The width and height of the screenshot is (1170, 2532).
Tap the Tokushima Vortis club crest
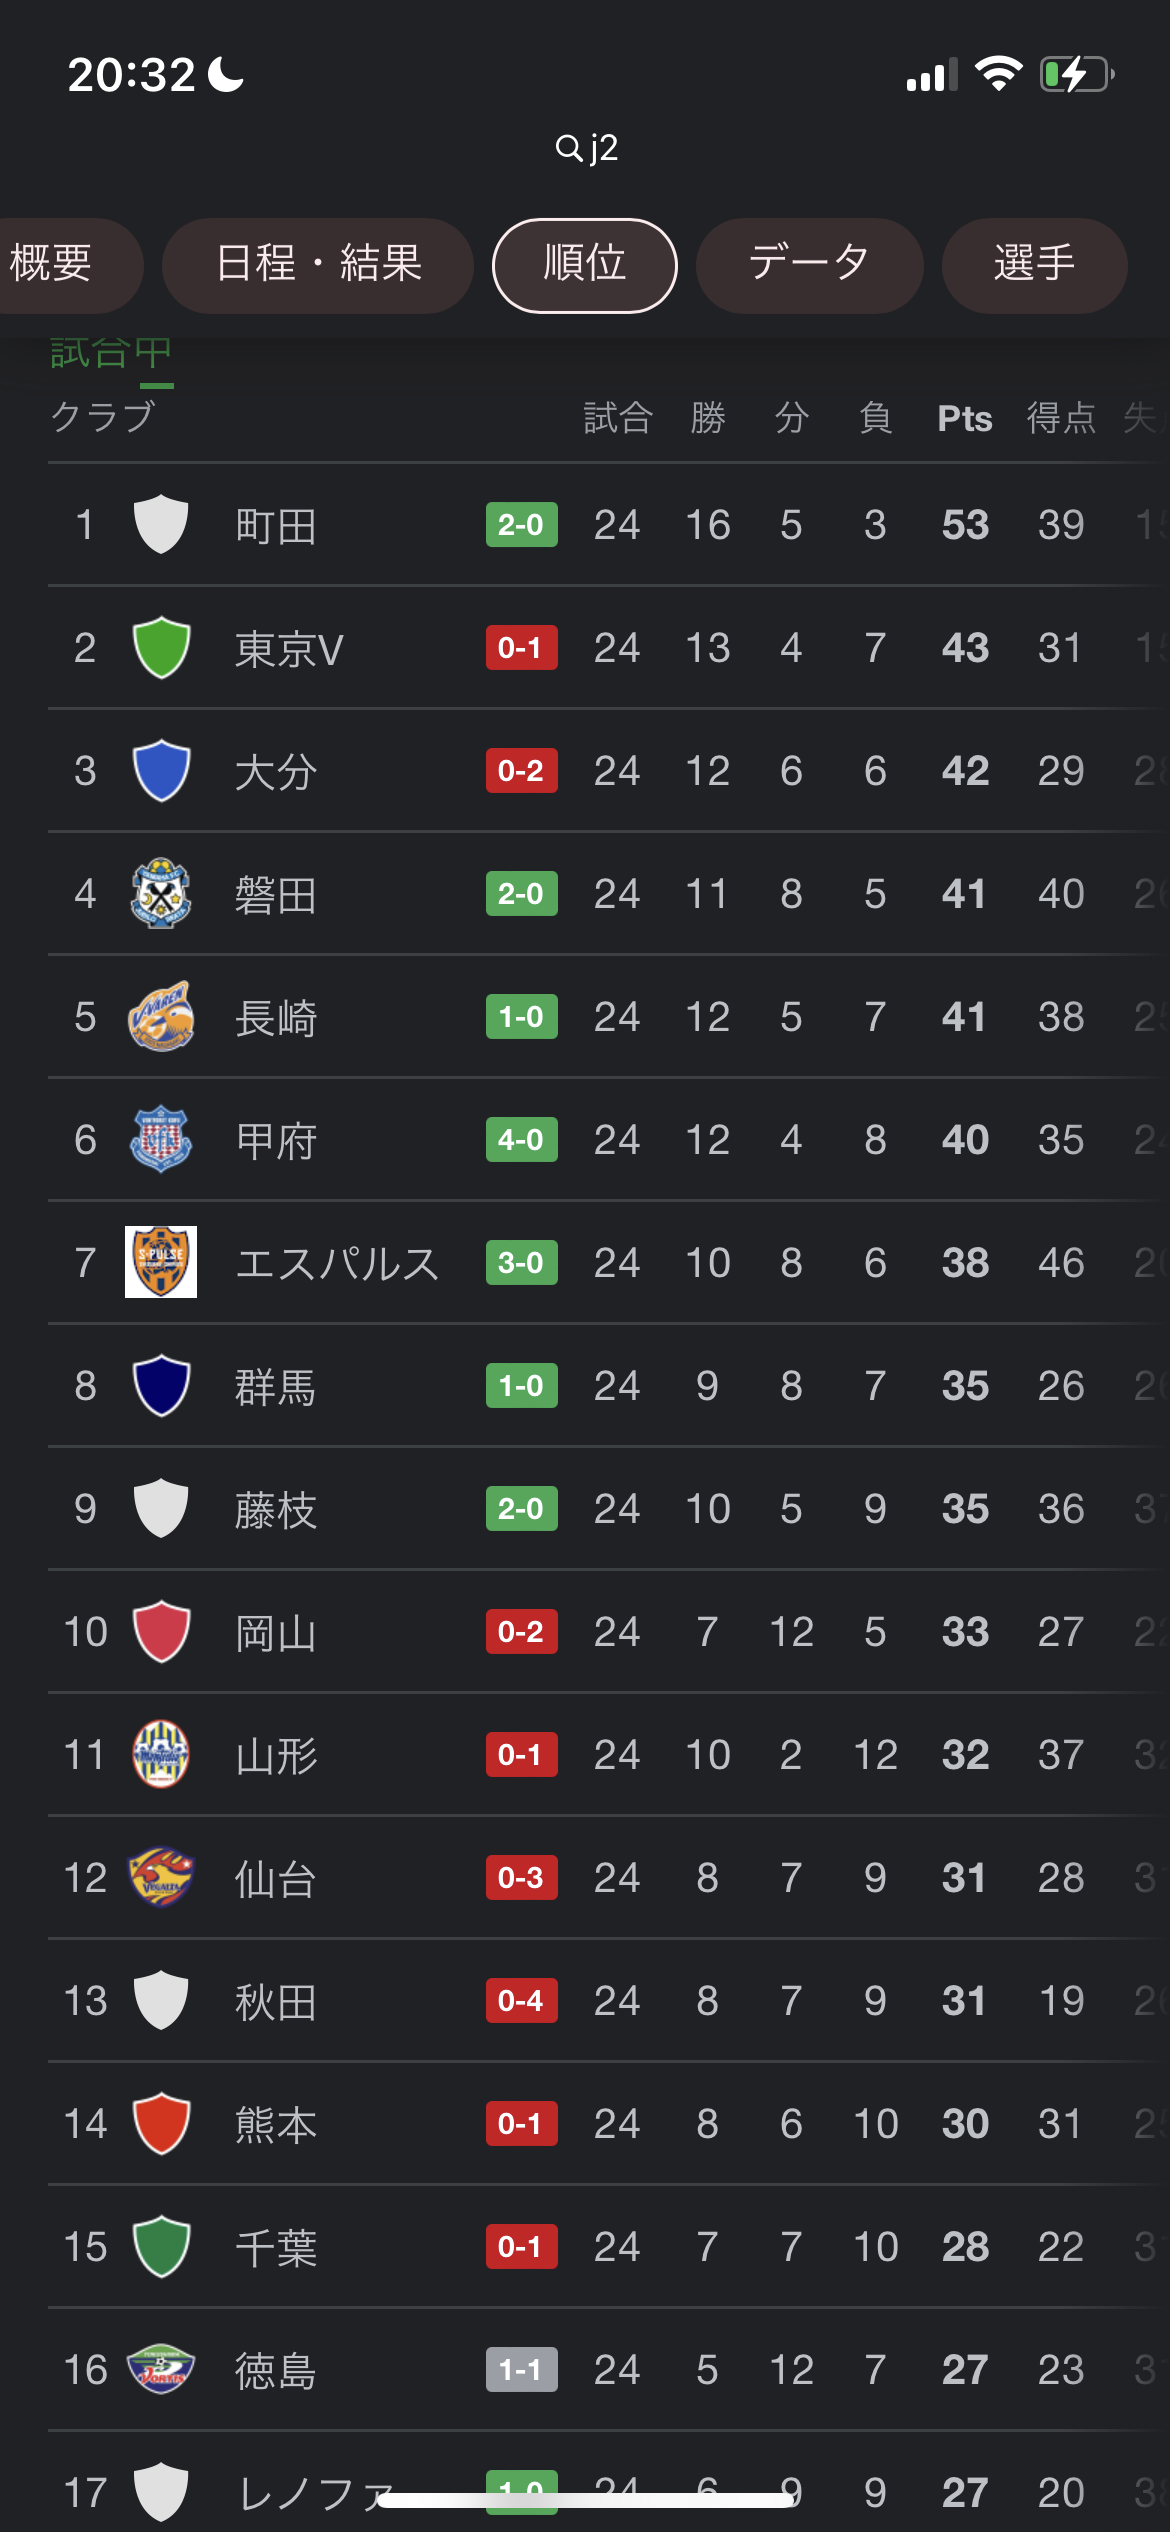[161, 2369]
